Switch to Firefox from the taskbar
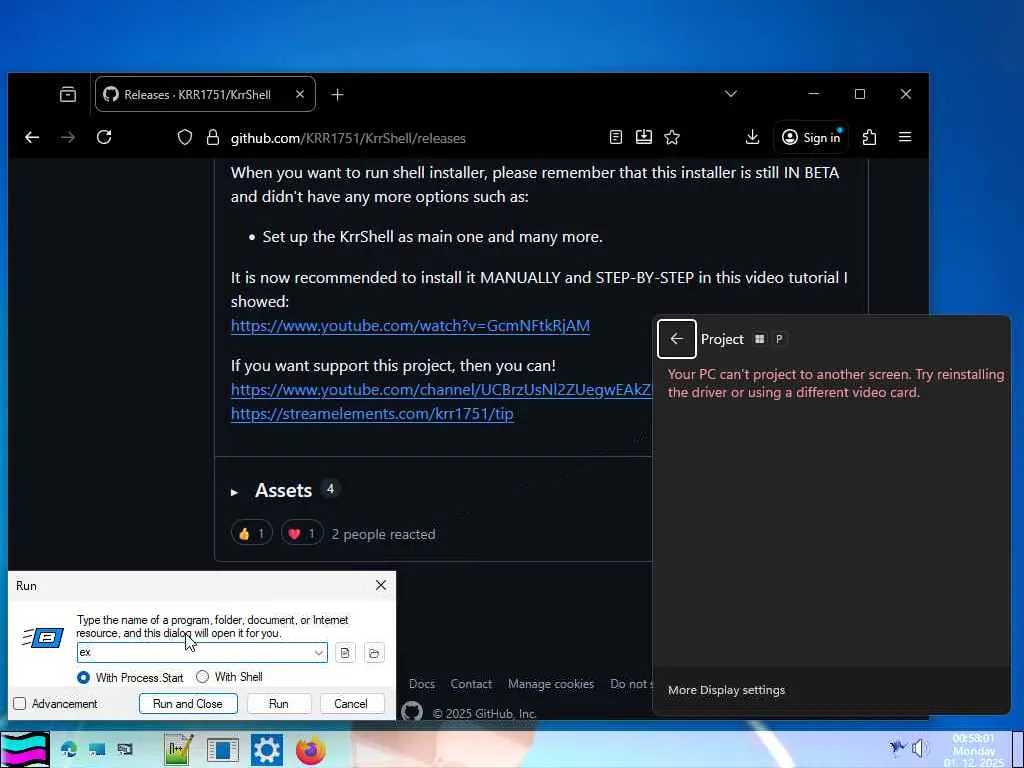The image size is (1024, 768). [x=311, y=749]
